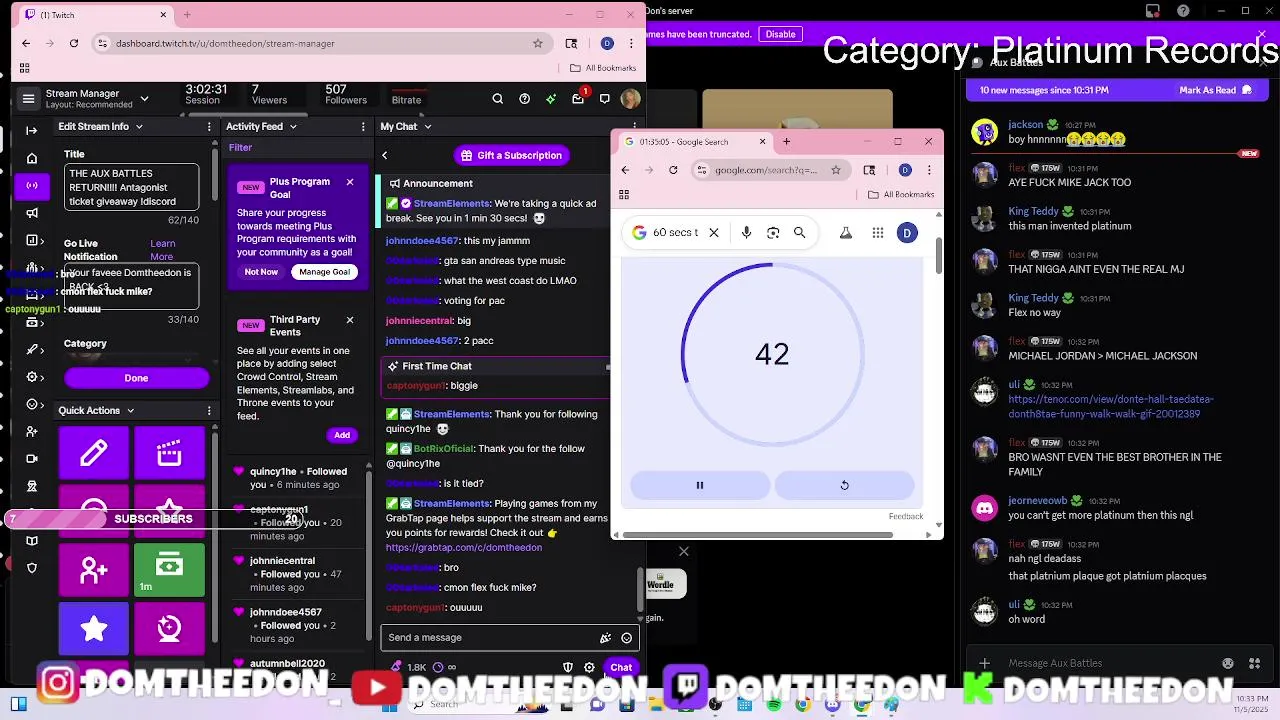
Task: Open Quick Actions three-dot menu
Action: point(209,411)
